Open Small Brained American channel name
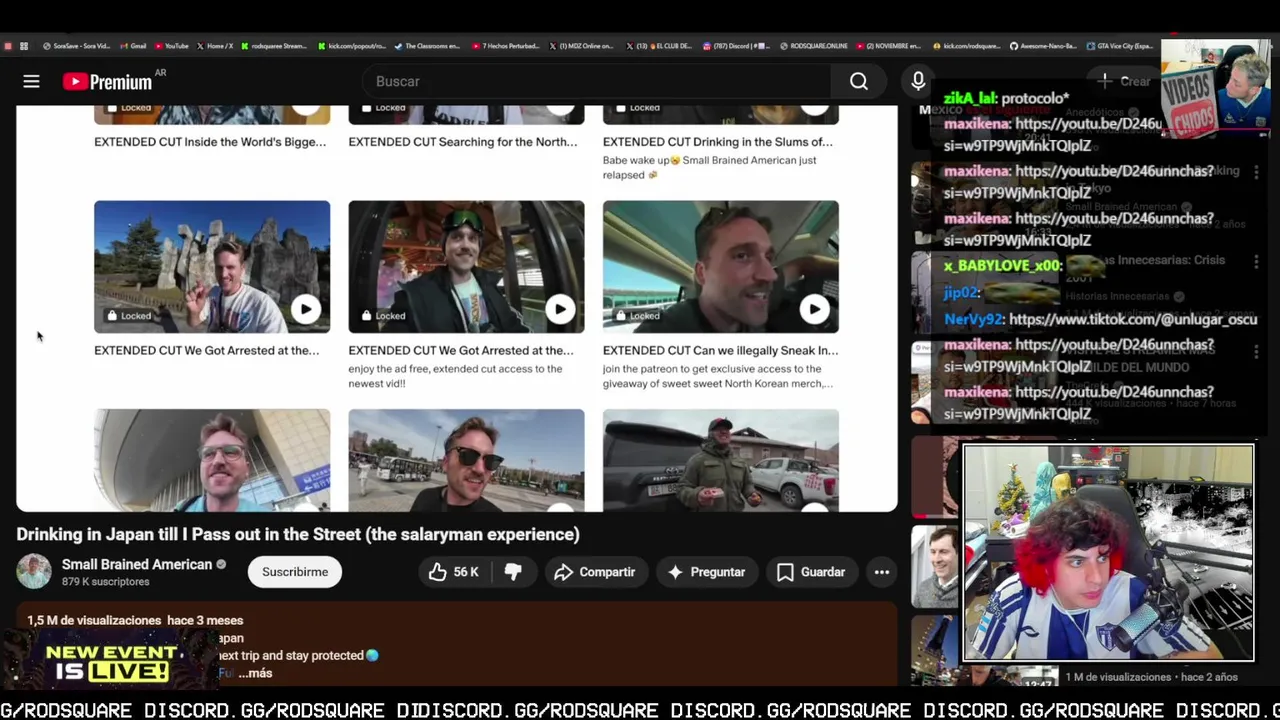1280x720 pixels. (137, 564)
